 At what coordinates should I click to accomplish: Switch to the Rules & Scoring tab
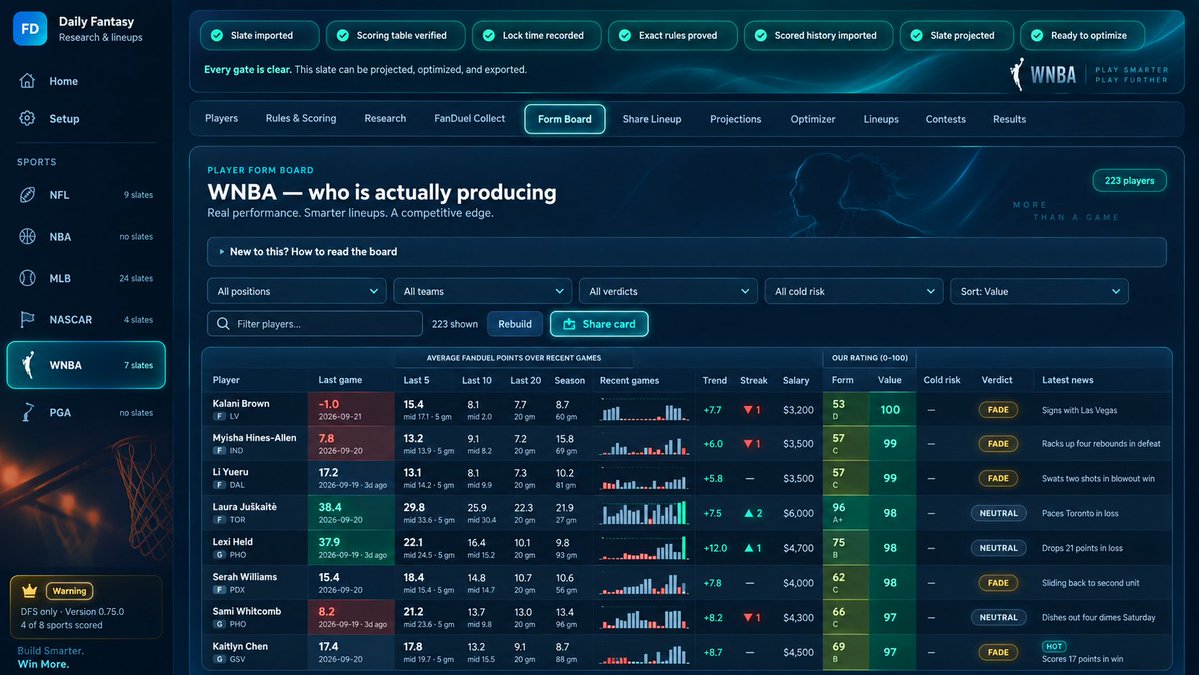(301, 118)
